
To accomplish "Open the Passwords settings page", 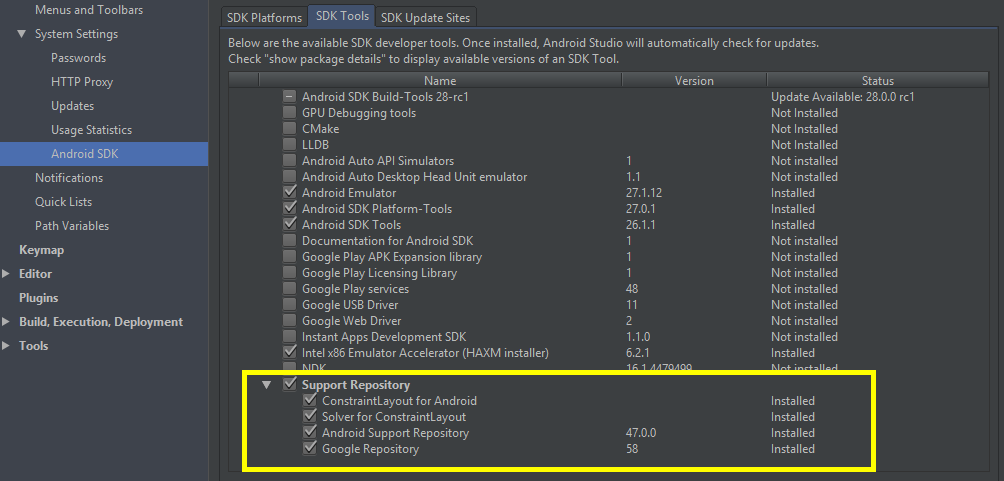I will coord(79,58).
